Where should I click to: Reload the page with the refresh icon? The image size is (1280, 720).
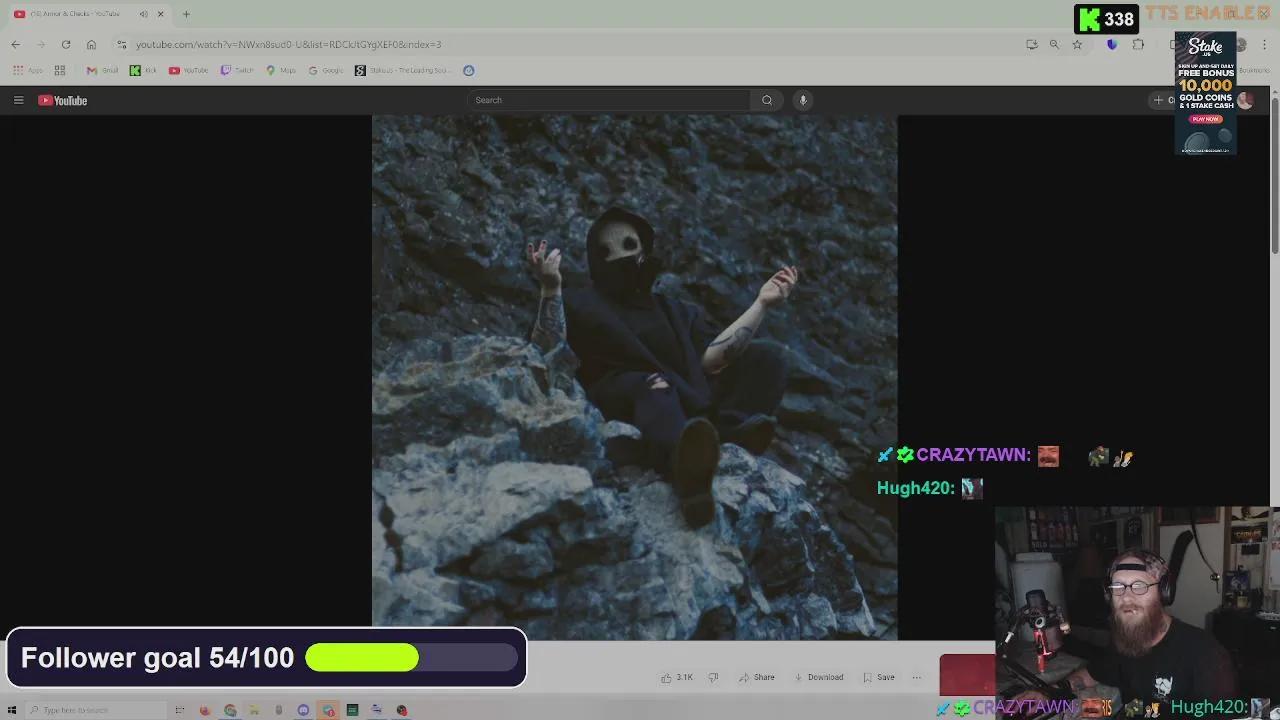click(66, 44)
